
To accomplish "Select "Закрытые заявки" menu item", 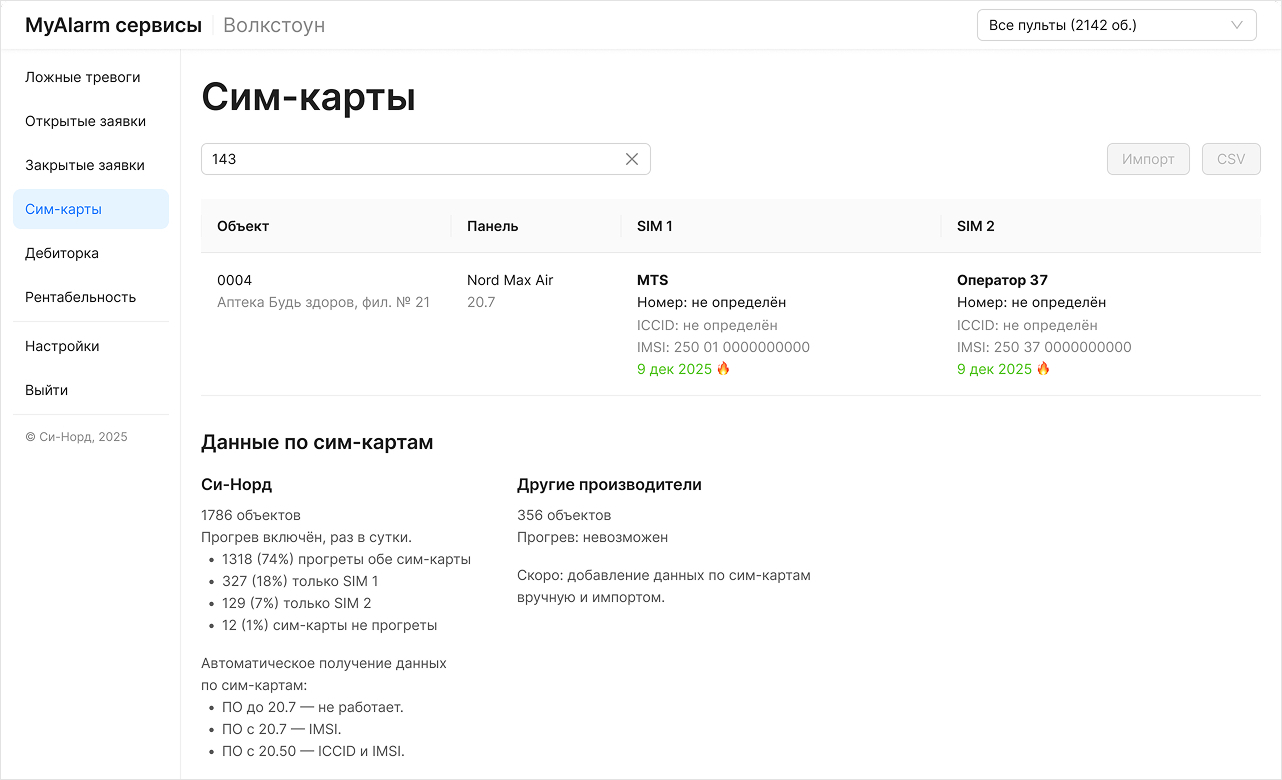I will point(85,165).
